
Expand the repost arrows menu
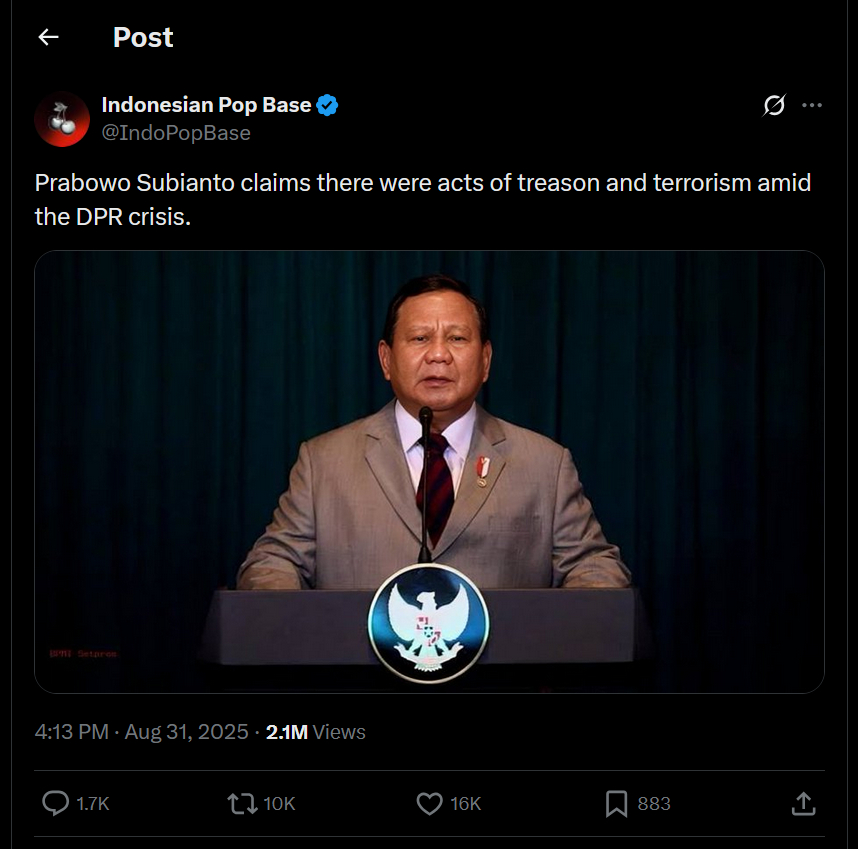click(x=241, y=803)
